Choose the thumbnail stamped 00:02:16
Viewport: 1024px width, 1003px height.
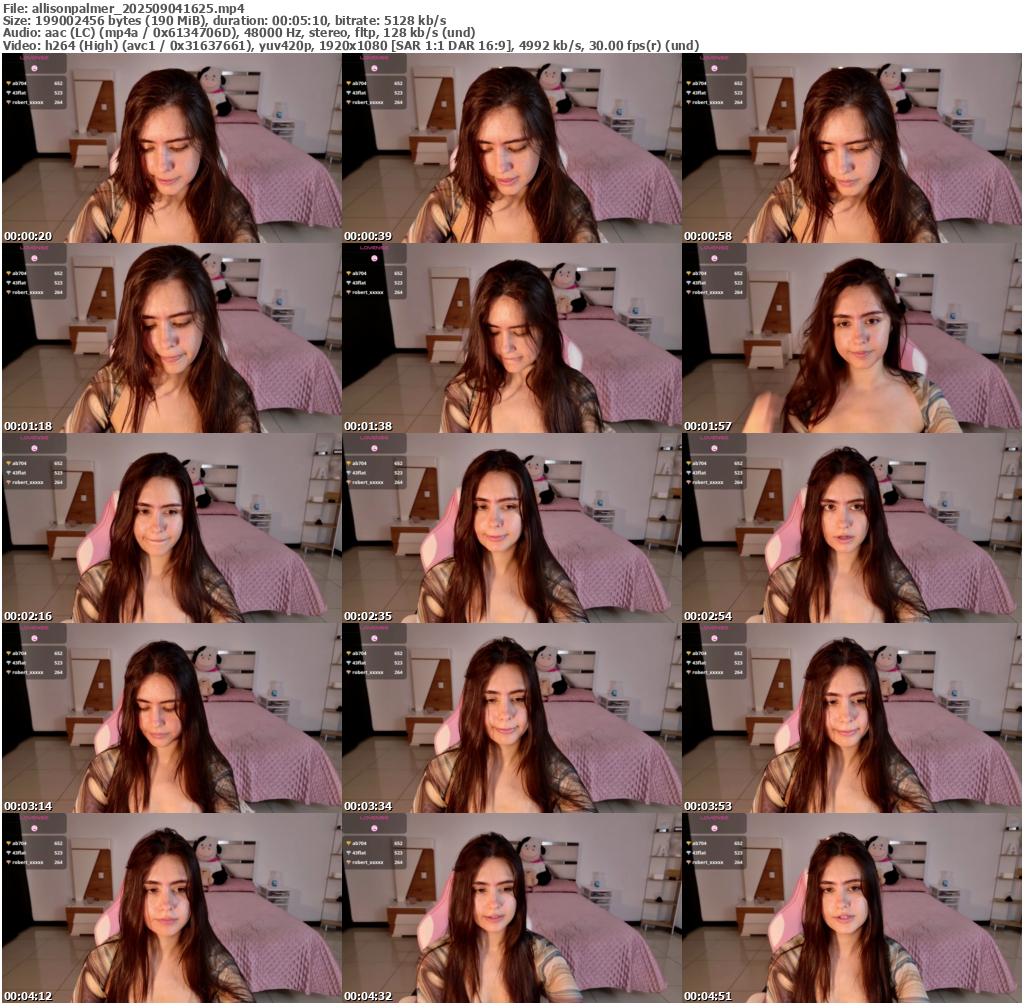coord(172,528)
